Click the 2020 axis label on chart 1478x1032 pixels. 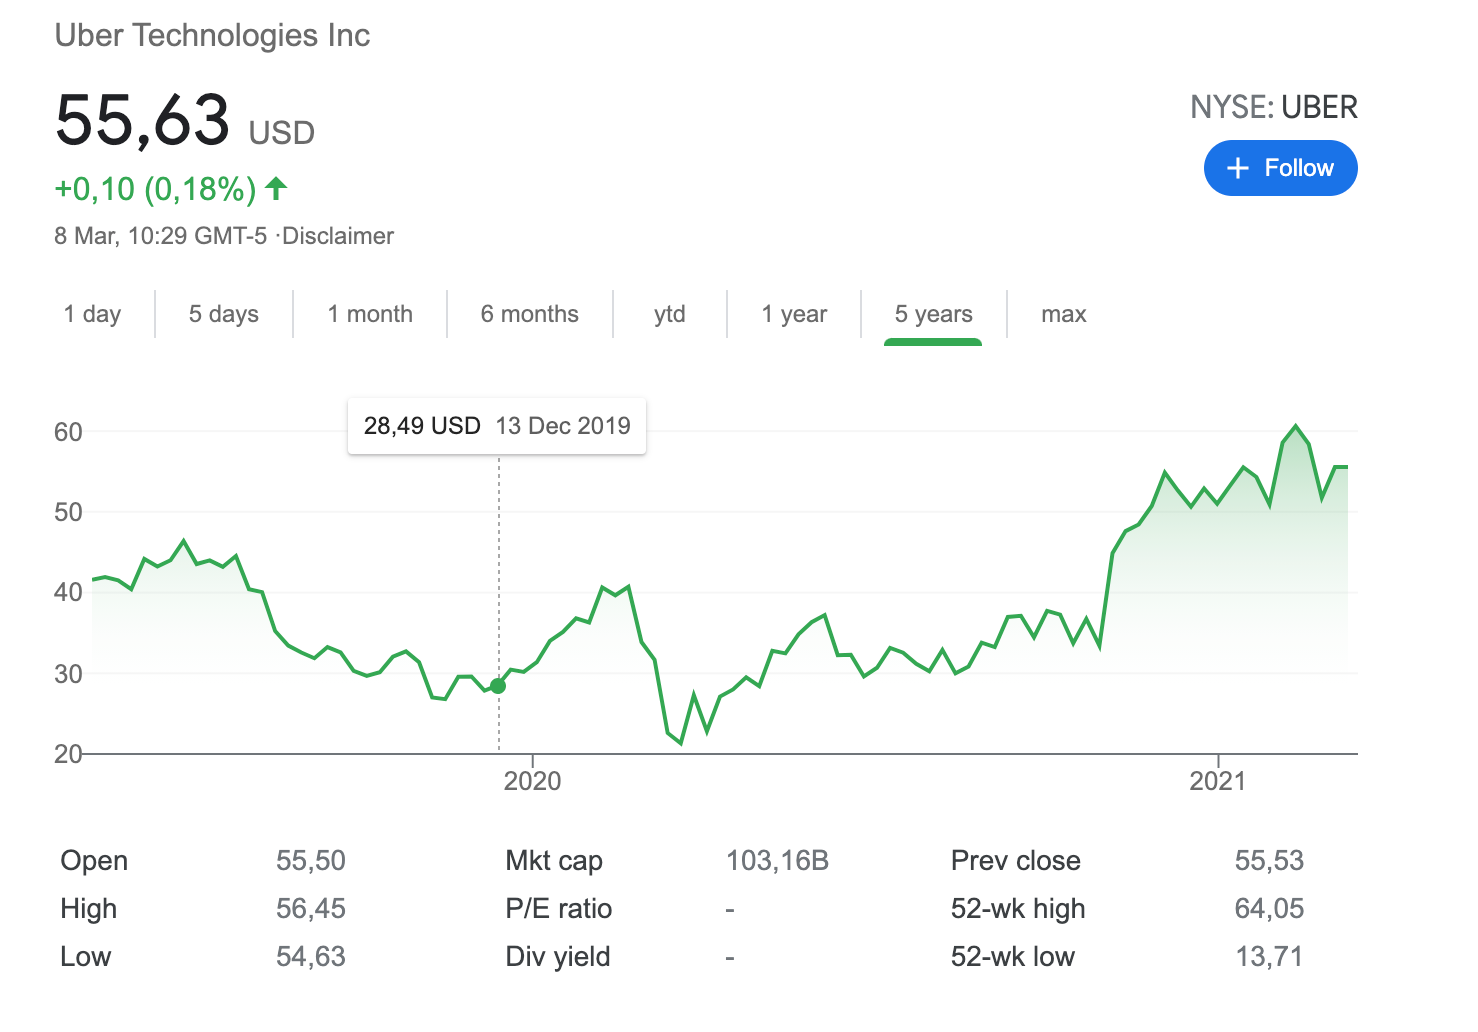(532, 781)
